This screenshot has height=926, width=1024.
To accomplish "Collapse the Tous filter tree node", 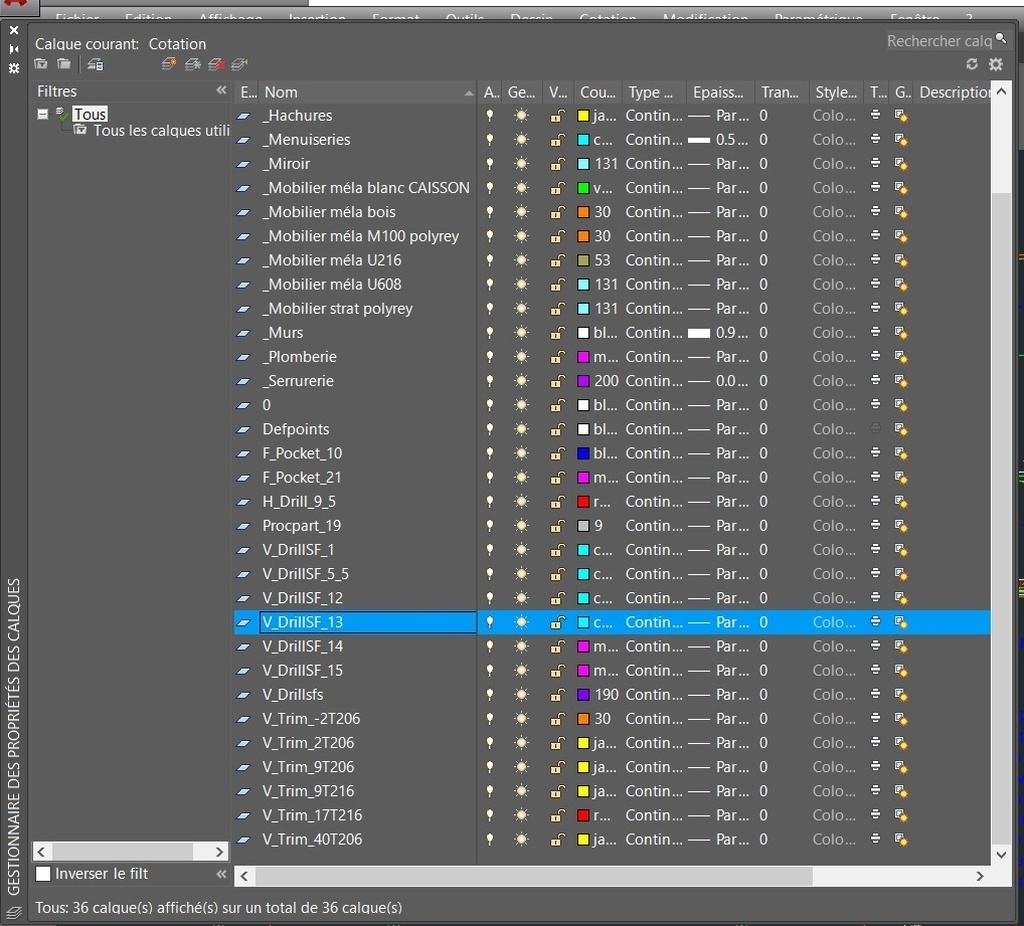I will click(43, 114).
